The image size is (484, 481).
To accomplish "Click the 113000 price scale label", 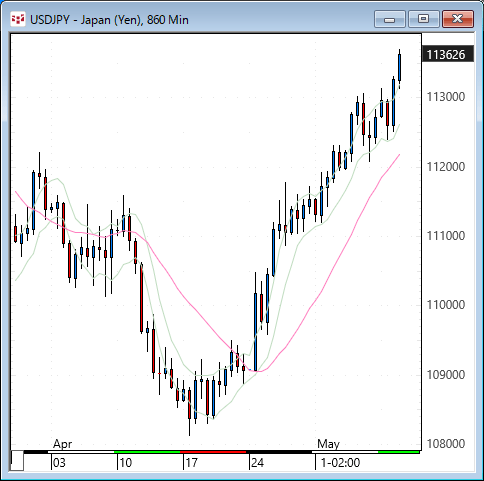I will point(446,97).
